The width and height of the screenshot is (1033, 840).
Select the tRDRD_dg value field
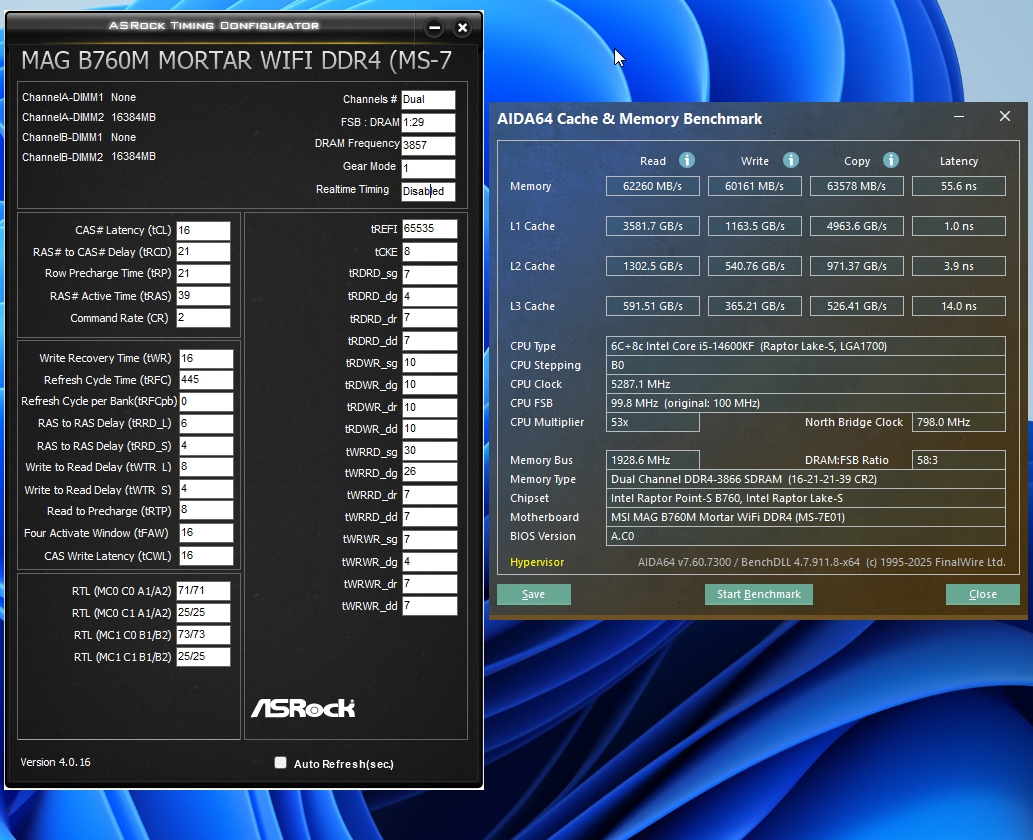(x=430, y=296)
